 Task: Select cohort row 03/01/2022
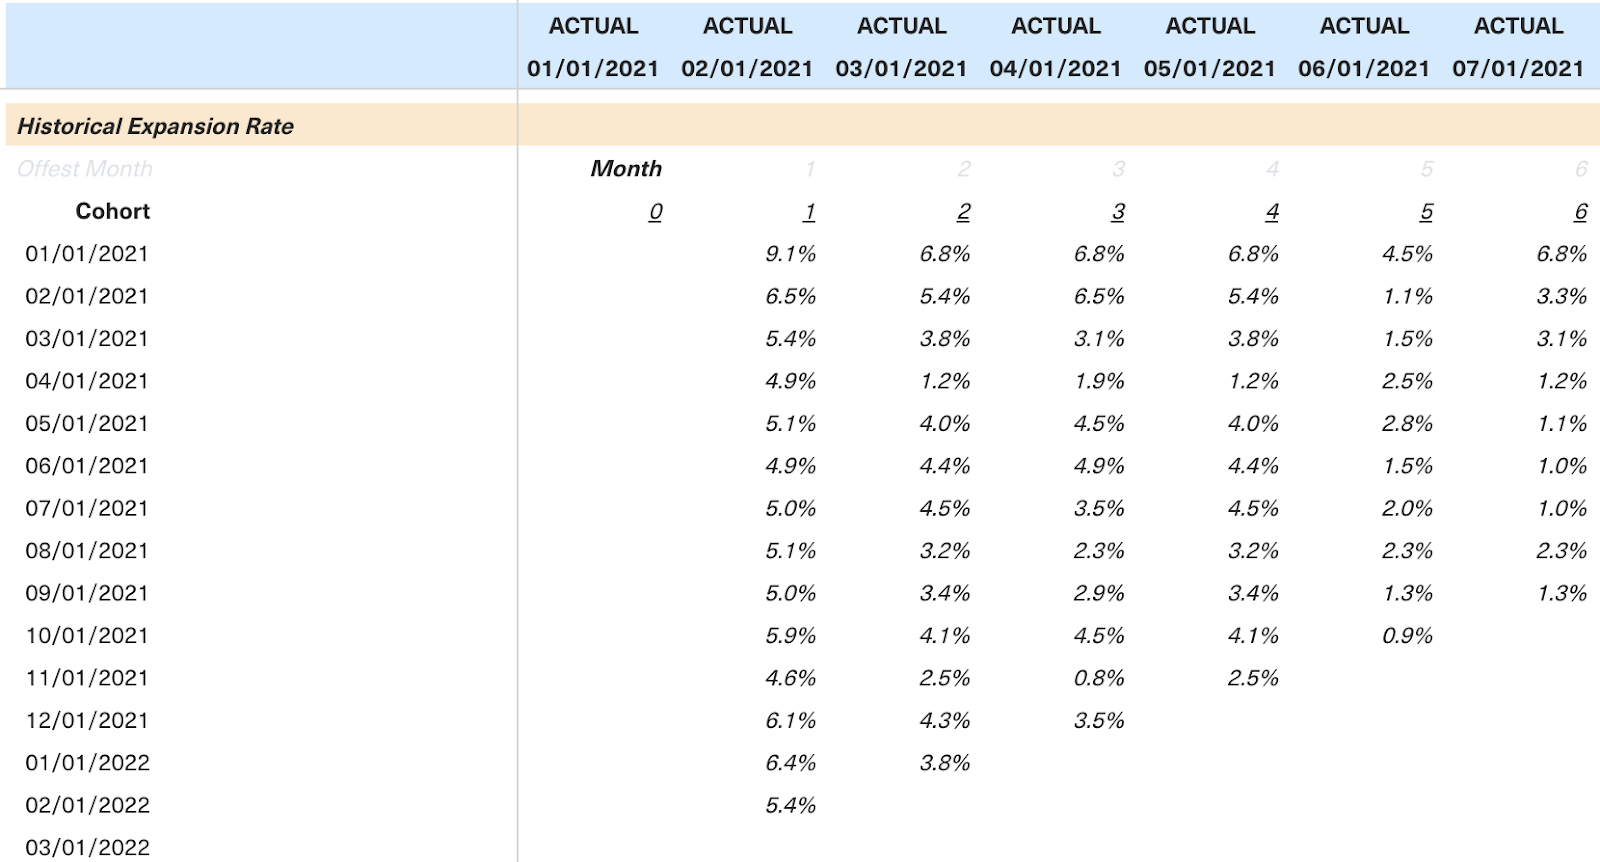coord(87,847)
